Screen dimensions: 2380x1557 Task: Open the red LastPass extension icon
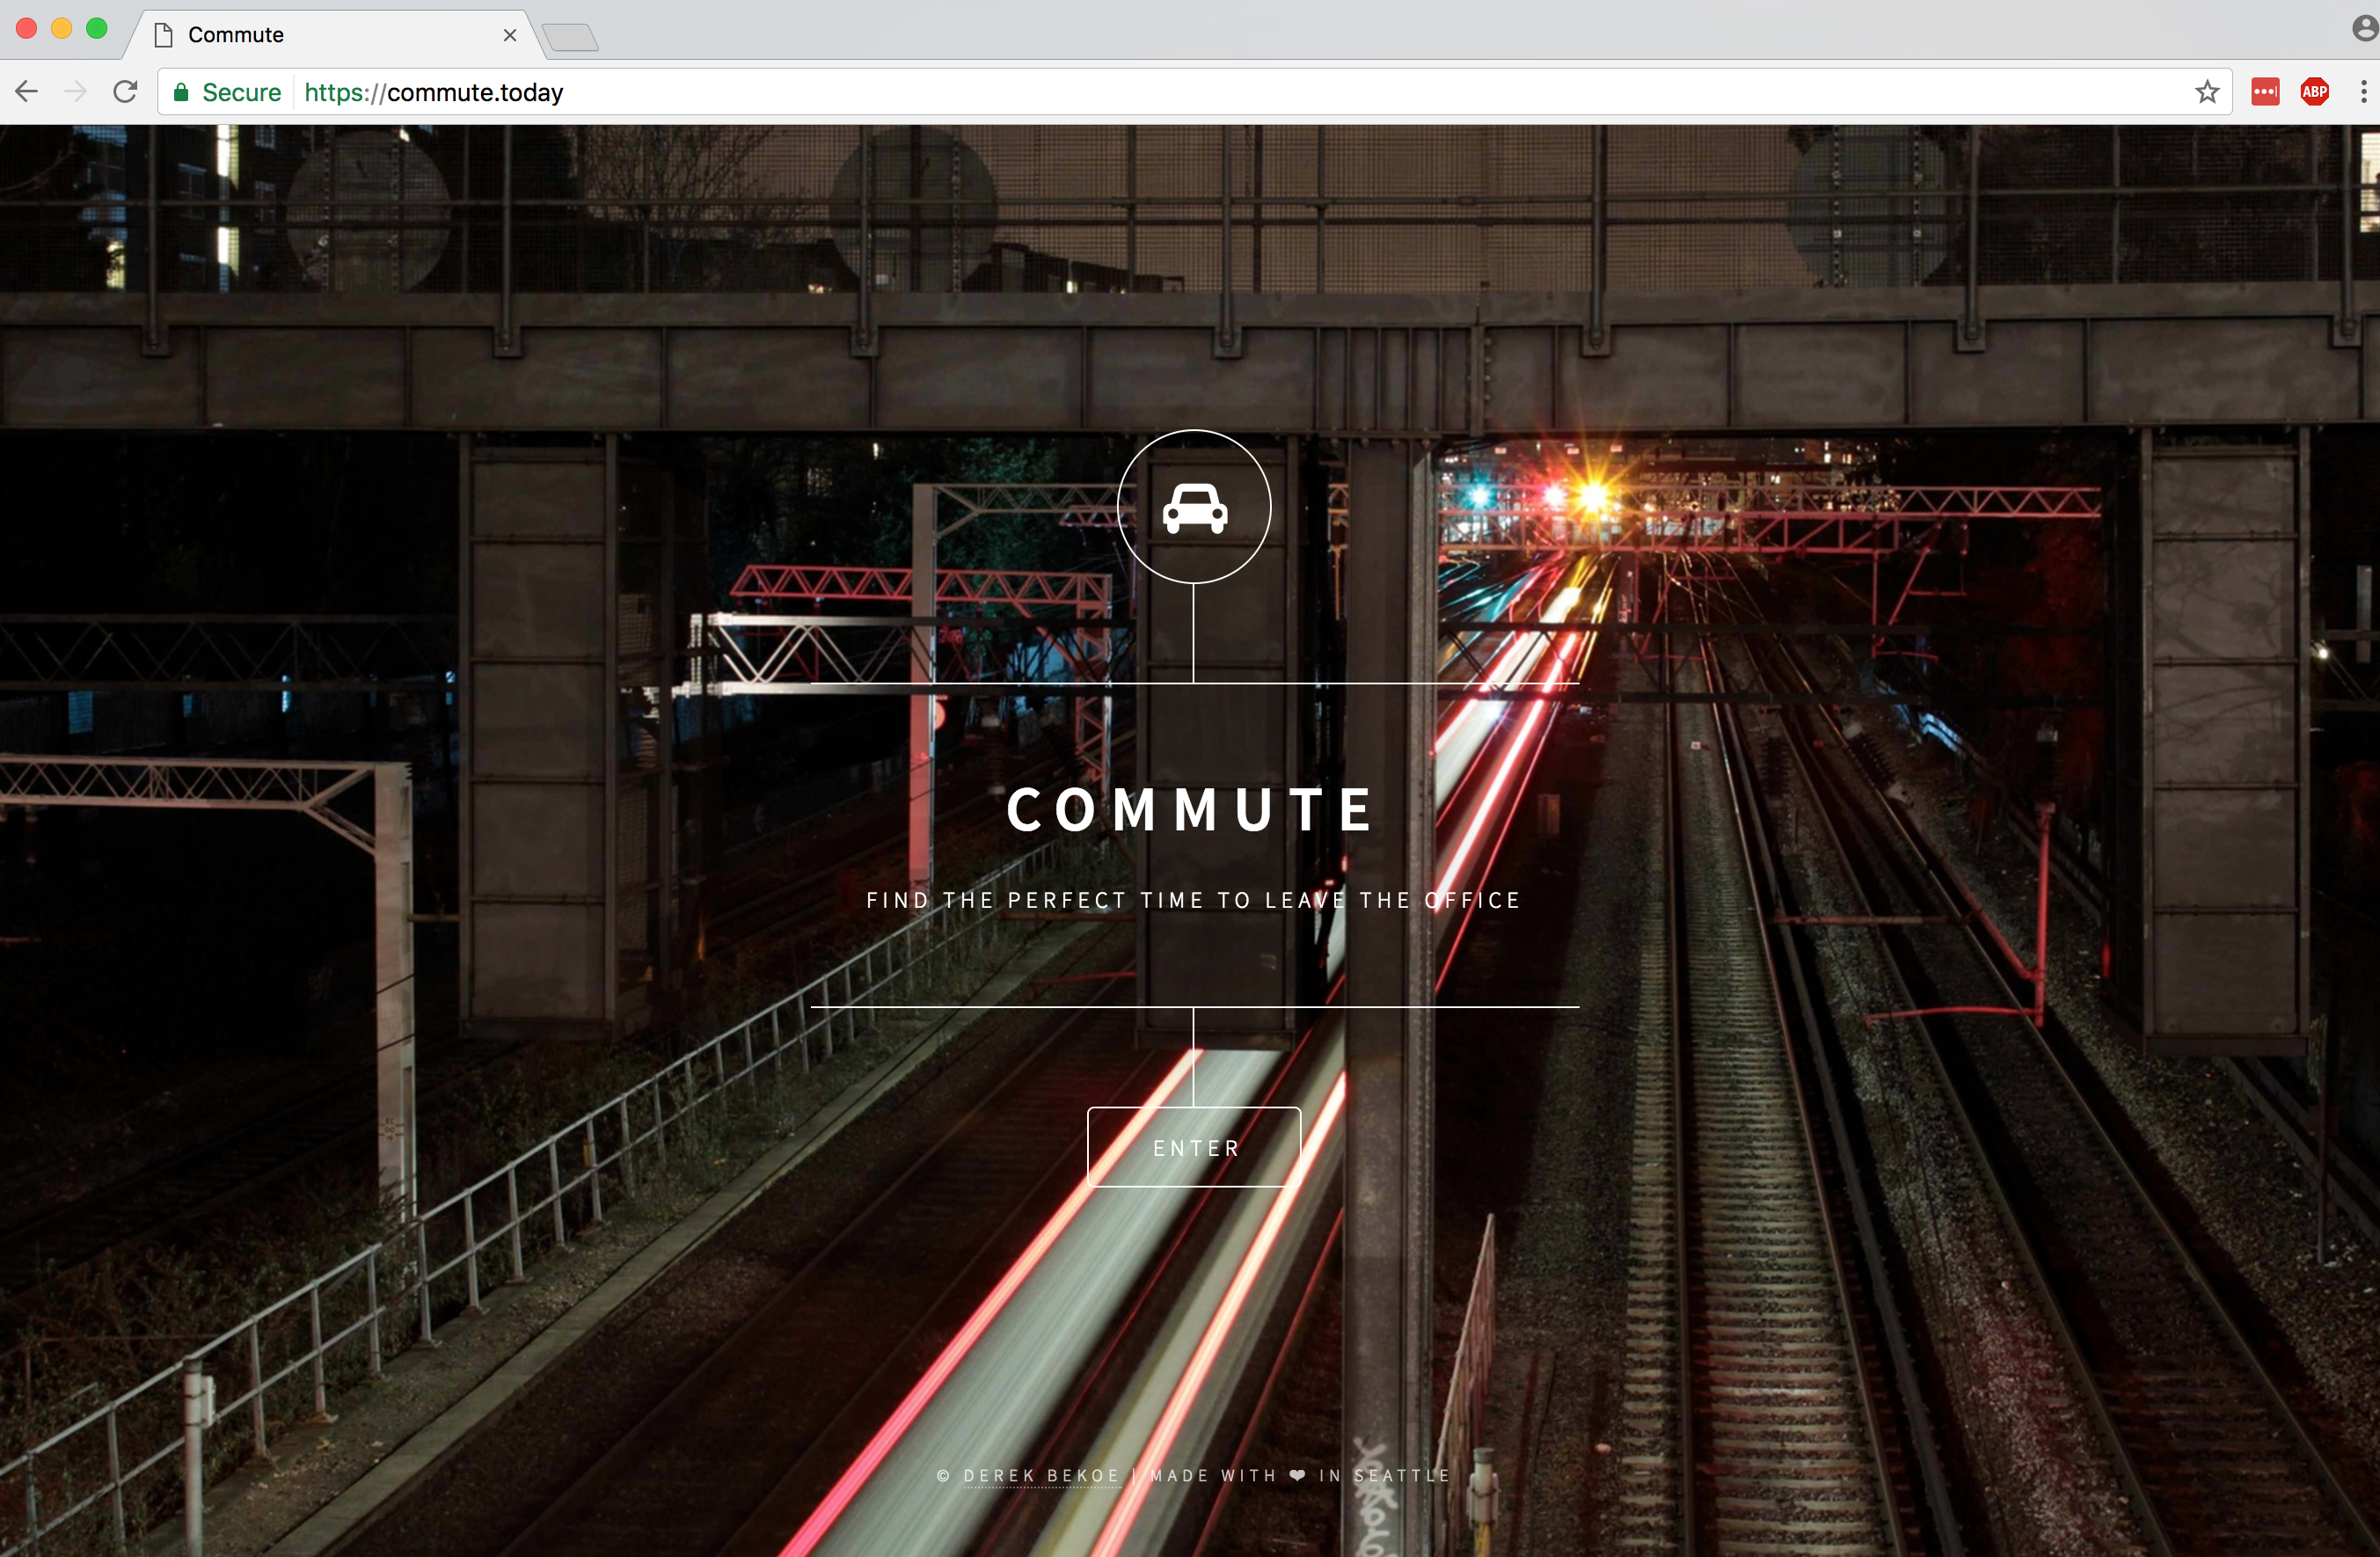coord(2265,92)
